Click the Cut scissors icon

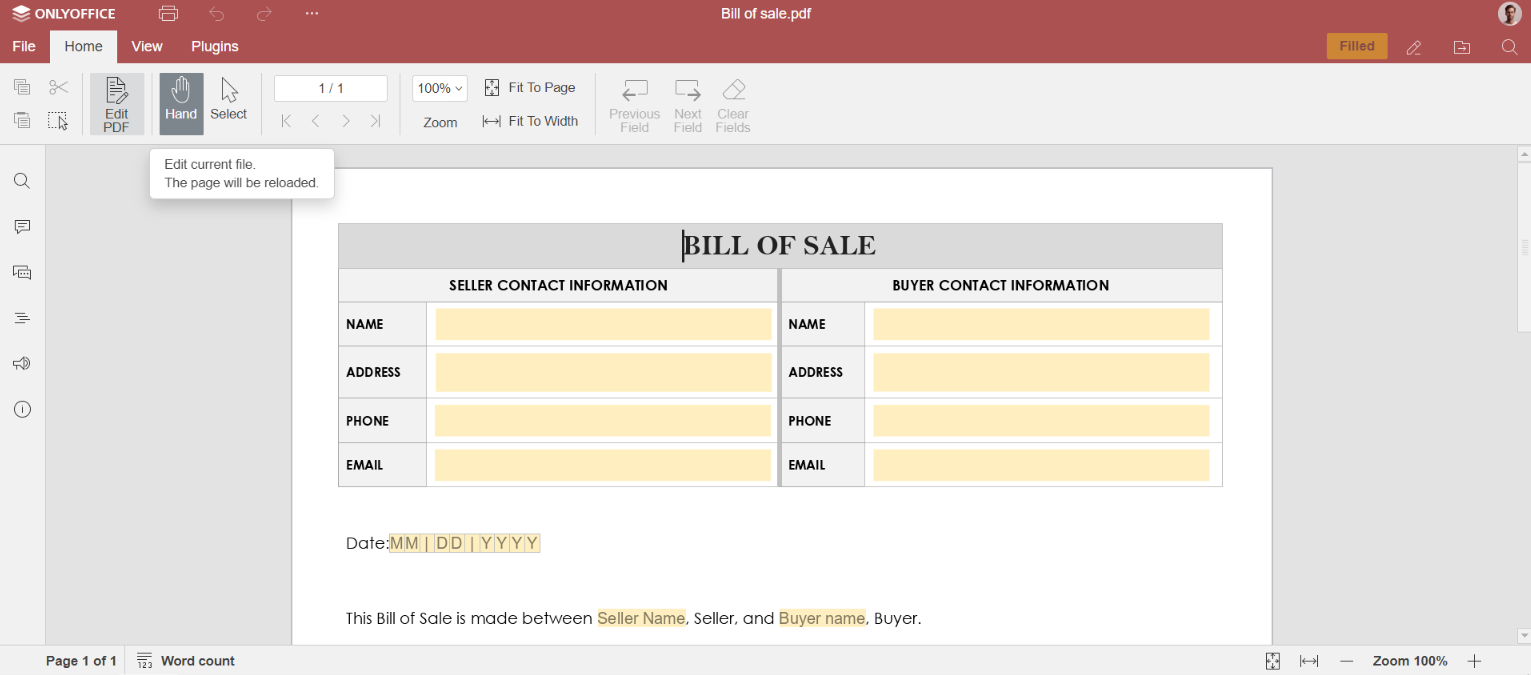(x=59, y=88)
